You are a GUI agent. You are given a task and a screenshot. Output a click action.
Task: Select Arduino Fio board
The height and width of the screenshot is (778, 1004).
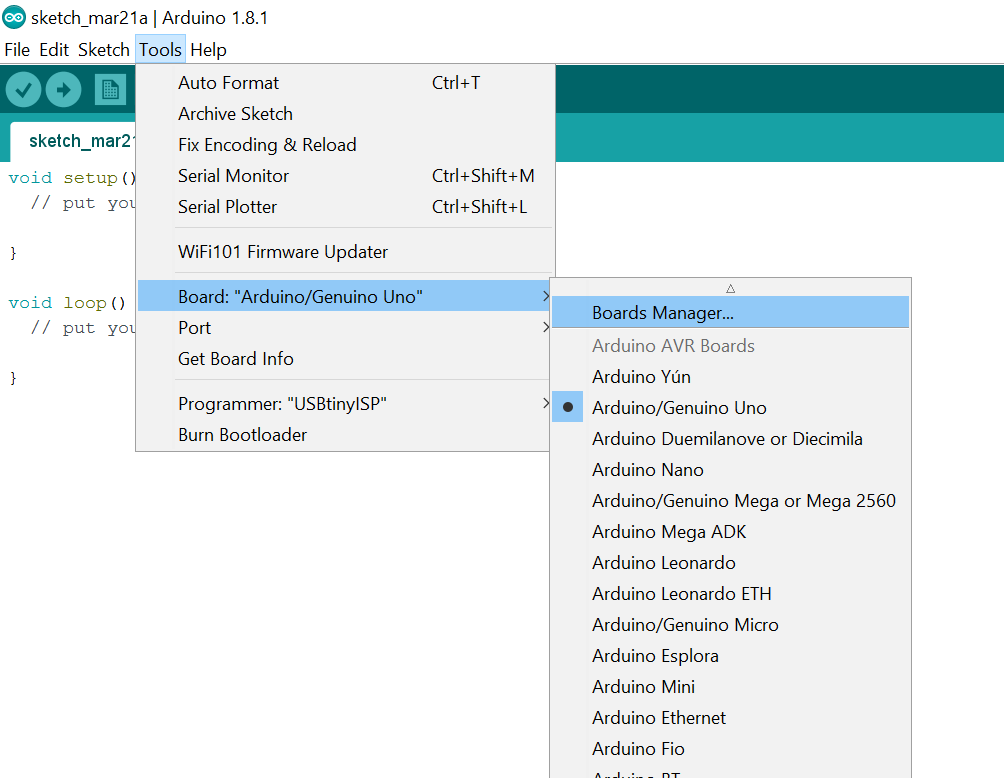point(730,749)
